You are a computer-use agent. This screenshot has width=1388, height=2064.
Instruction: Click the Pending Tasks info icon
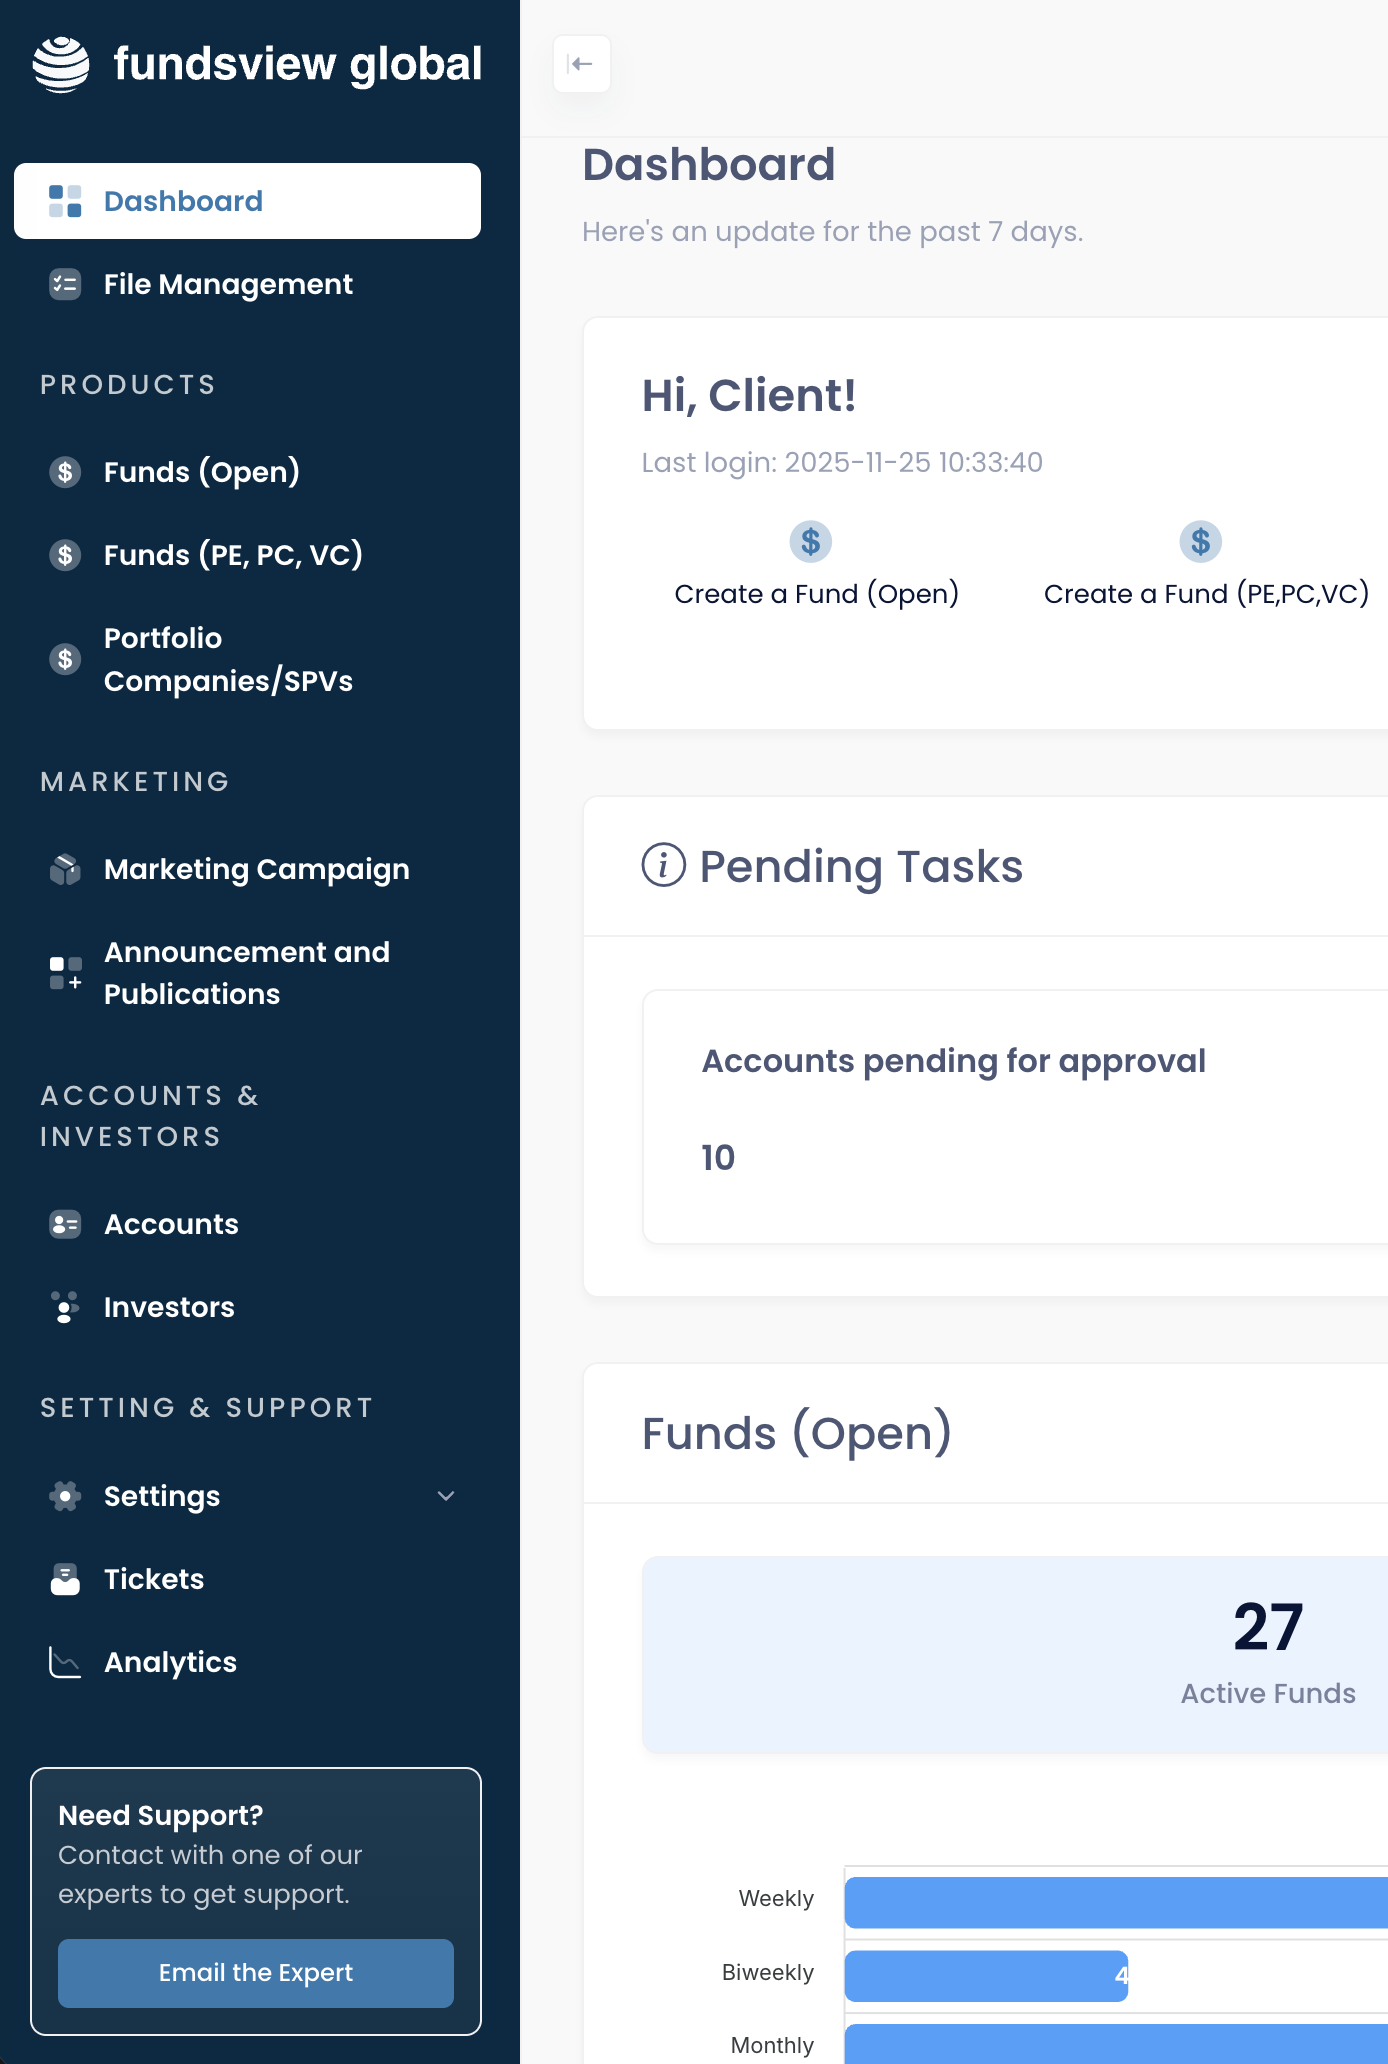663,865
